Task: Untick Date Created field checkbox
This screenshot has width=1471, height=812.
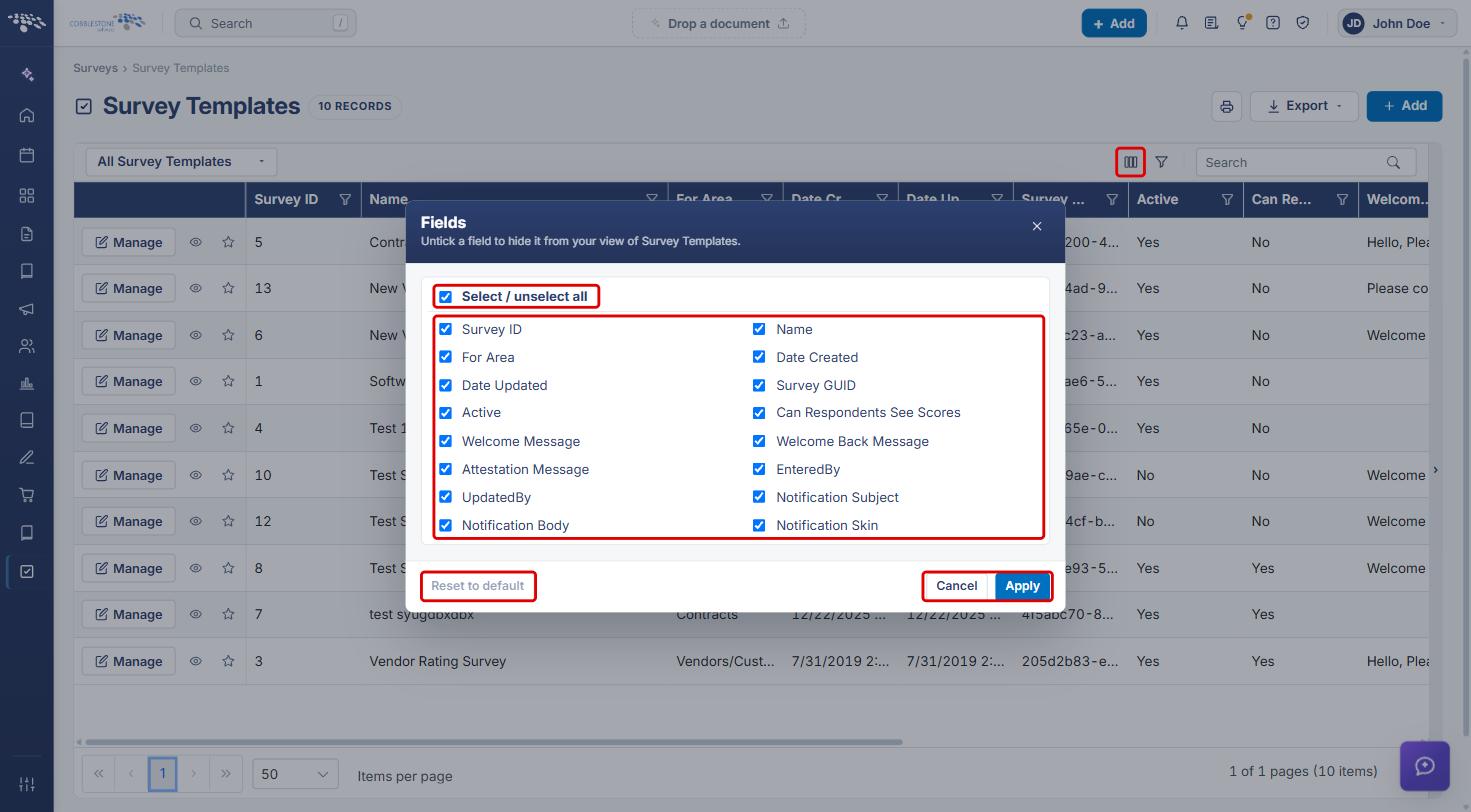Action: [759, 357]
